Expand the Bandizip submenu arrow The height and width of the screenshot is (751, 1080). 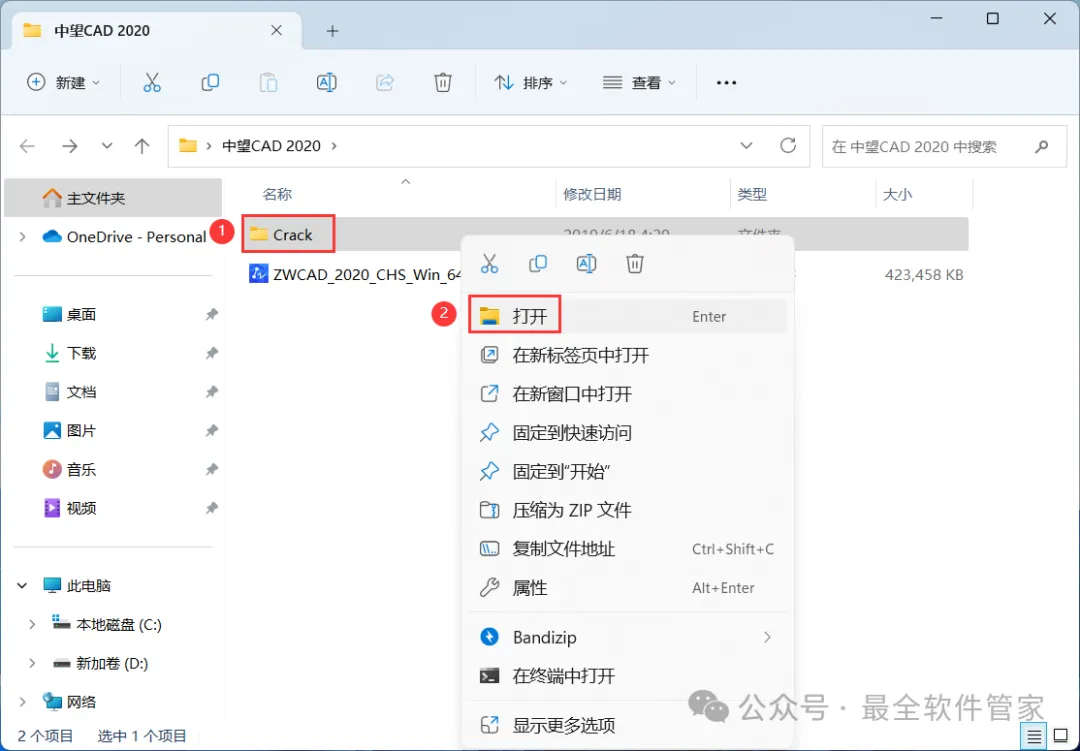(x=767, y=637)
